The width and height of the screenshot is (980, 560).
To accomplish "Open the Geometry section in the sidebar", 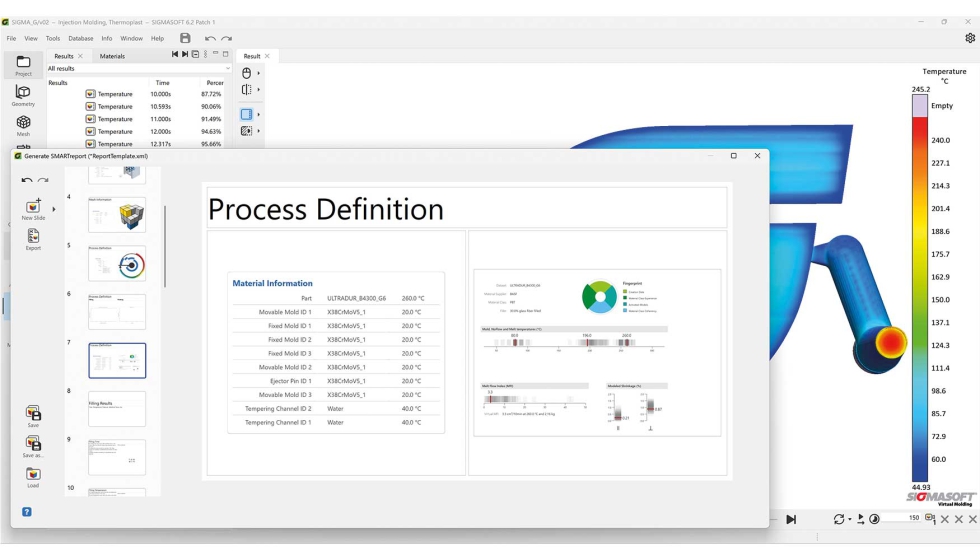I will tap(23, 96).
